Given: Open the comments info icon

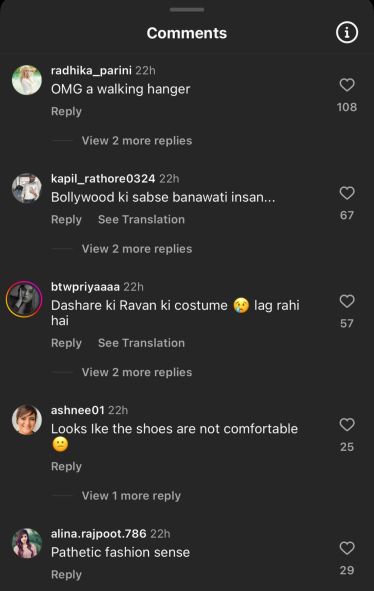Looking at the screenshot, I should point(346,32).
